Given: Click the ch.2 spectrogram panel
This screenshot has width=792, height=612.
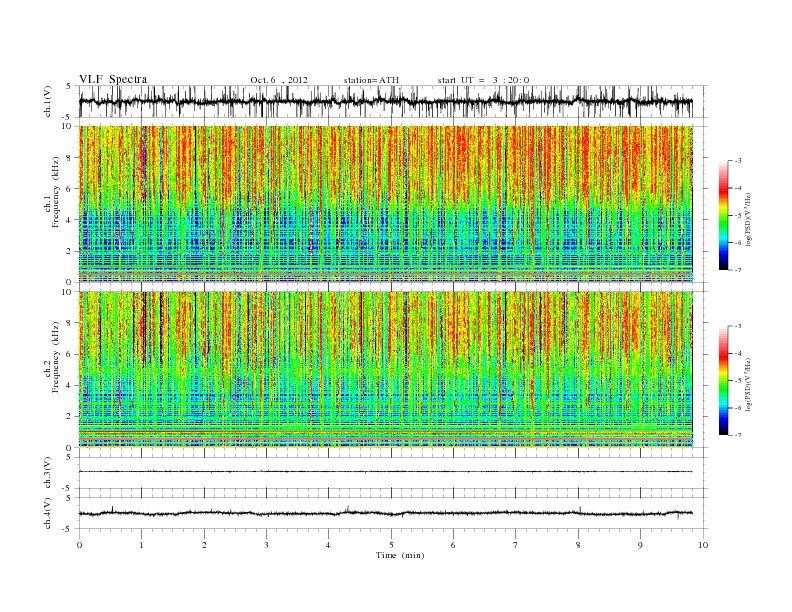Looking at the screenshot, I should [x=386, y=370].
